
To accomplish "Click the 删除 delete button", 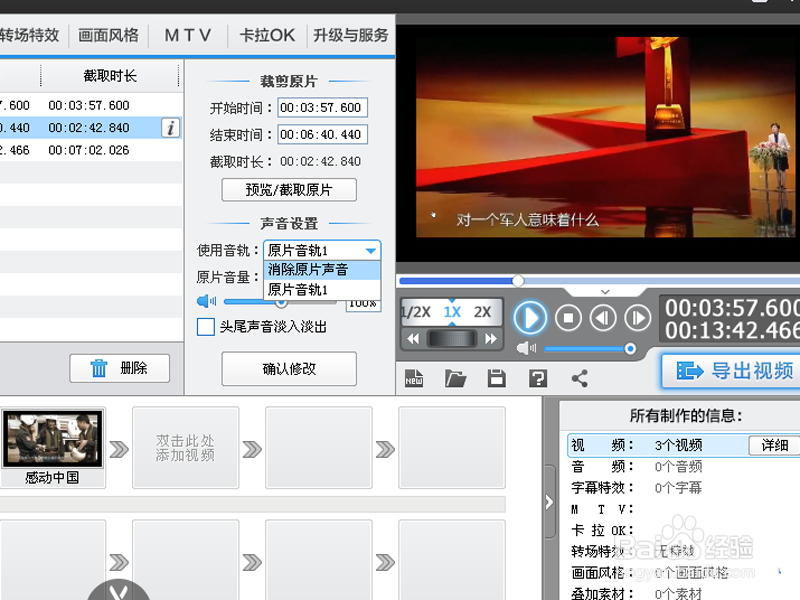I will pyautogui.click(x=119, y=368).
